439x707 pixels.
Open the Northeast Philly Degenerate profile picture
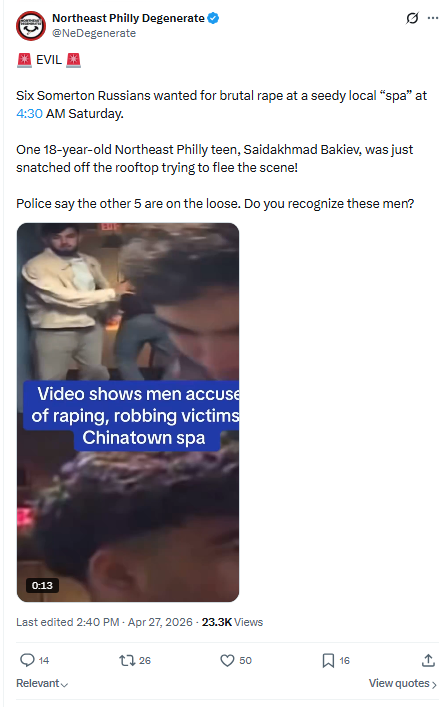pyautogui.click(x=31, y=26)
